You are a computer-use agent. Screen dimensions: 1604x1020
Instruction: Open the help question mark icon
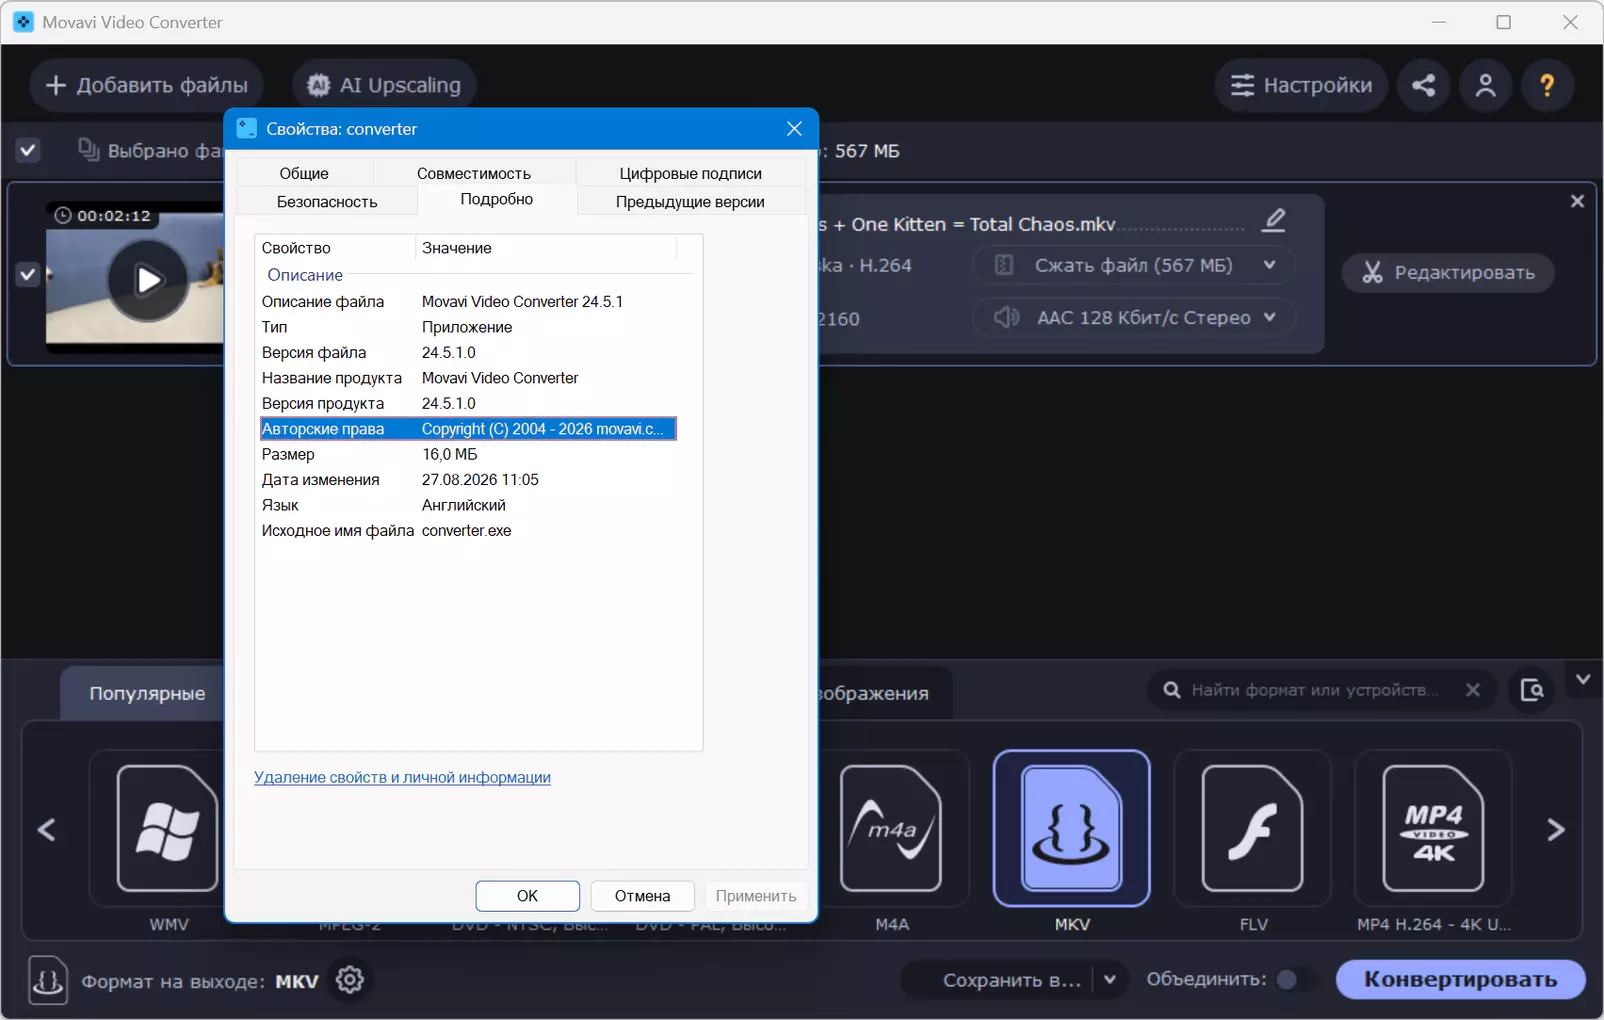[x=1547, y=85]
